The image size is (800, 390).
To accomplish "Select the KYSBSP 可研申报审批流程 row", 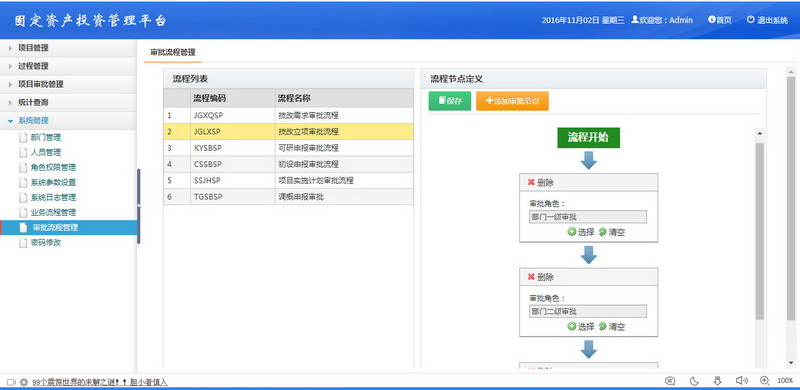I will [288, 148].
